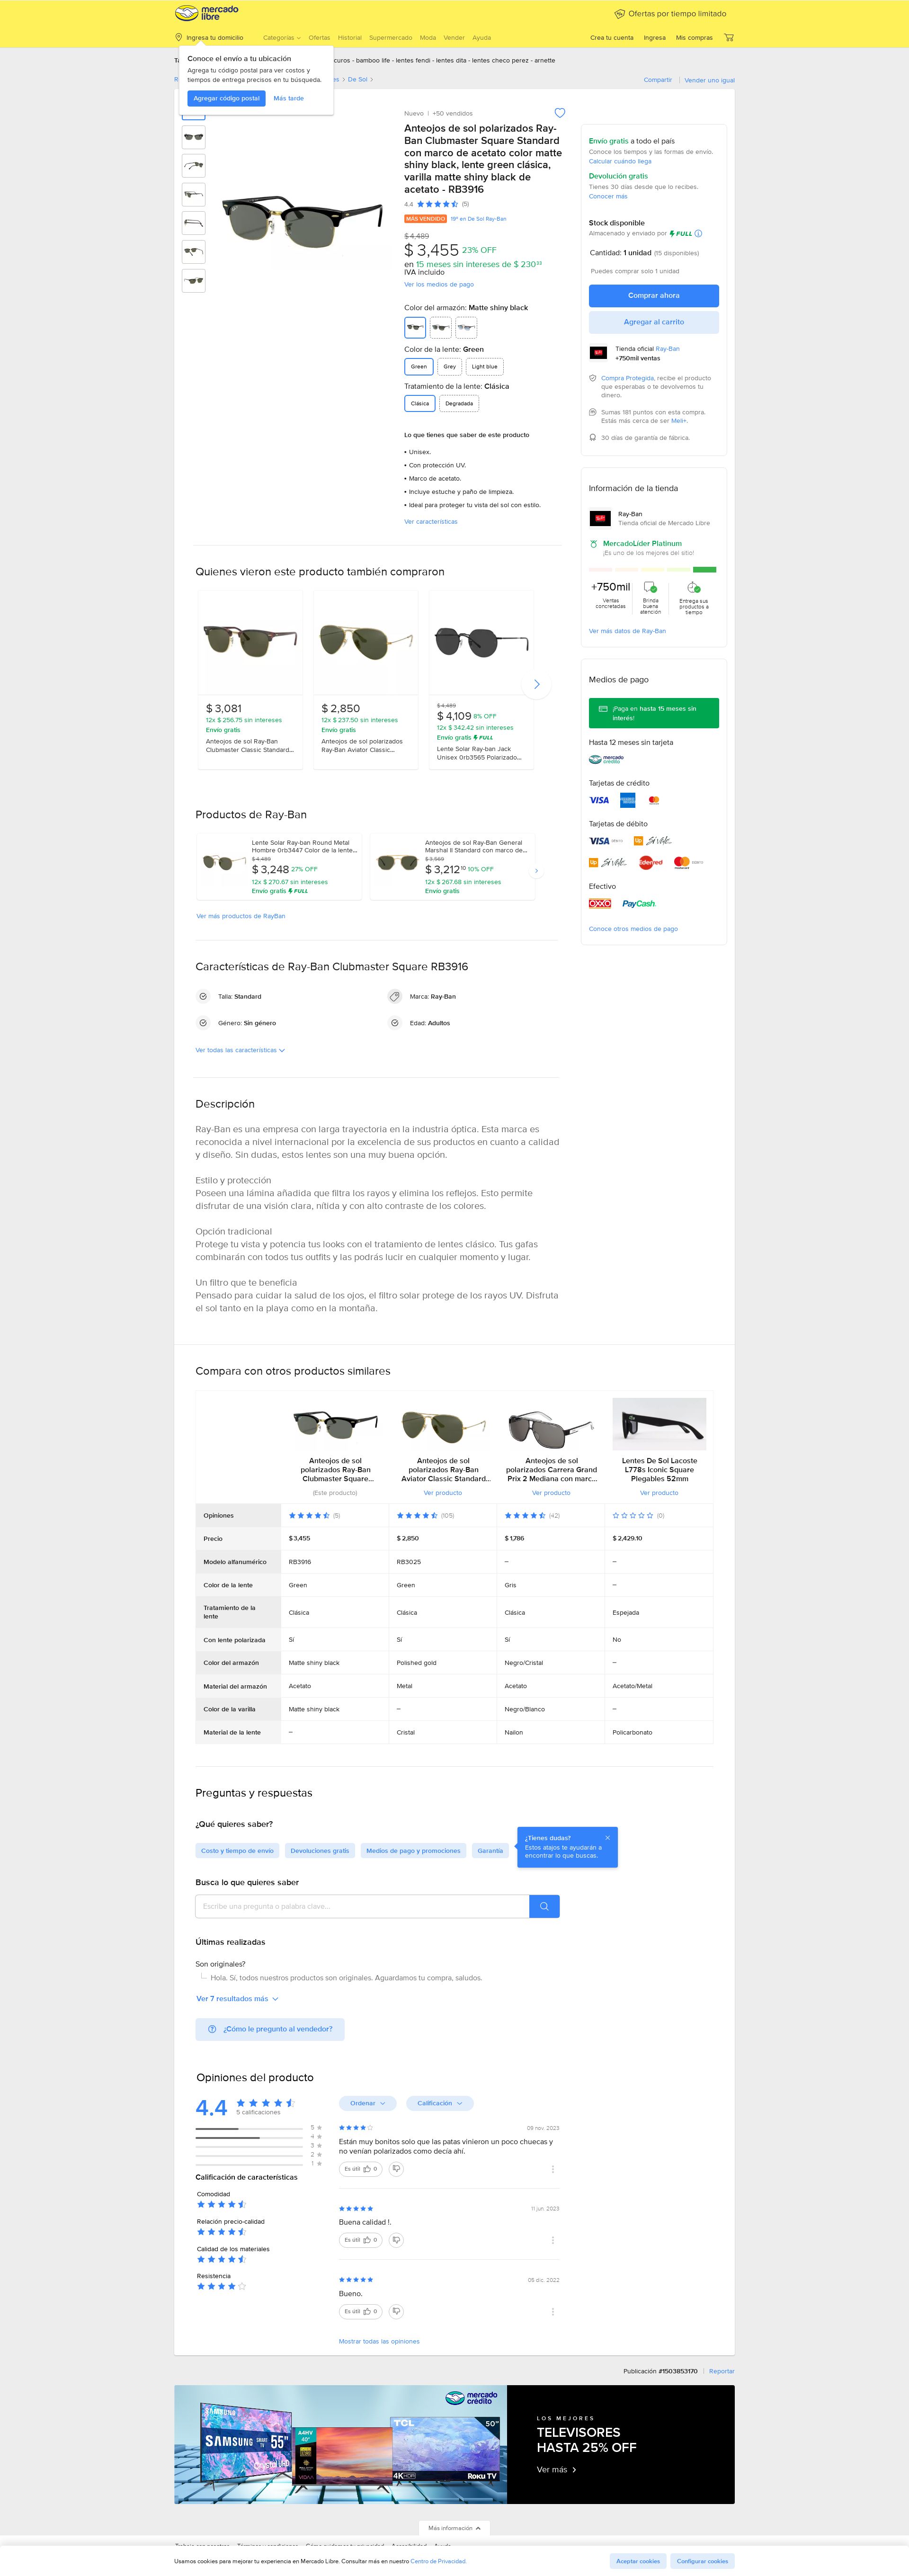Advance the 'Productos de Ray-Ban' carousel arrow
Viewport: 909px width, 2576px height.
point(537,871)
